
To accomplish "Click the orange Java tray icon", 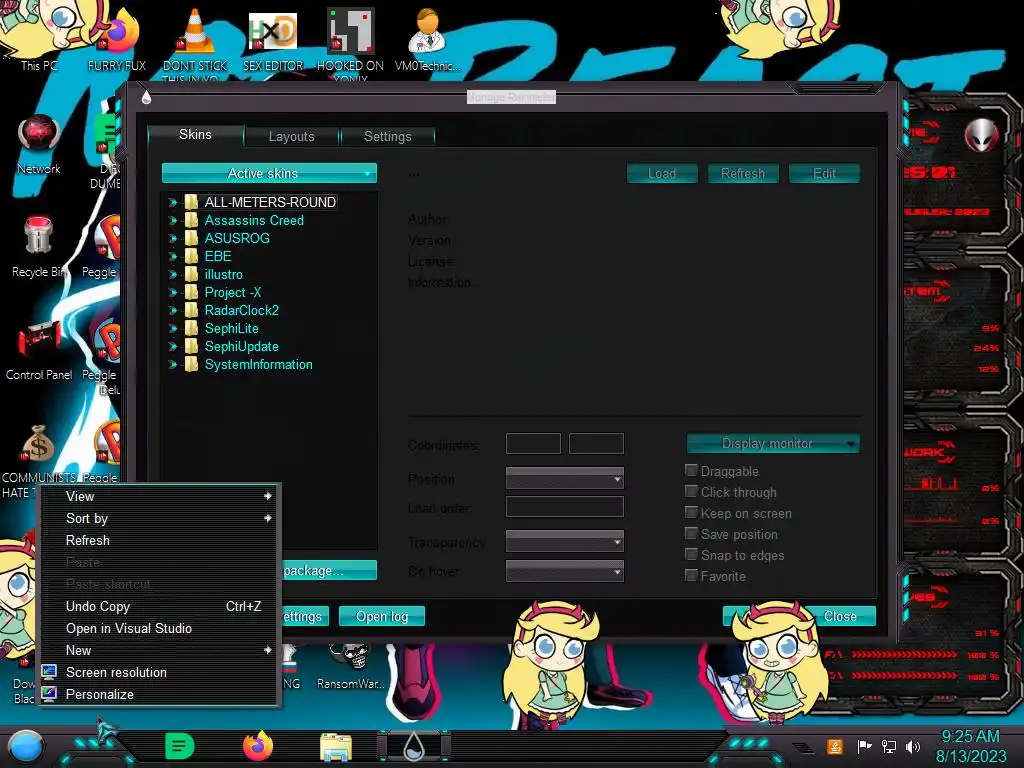I will tap(834, 746).
